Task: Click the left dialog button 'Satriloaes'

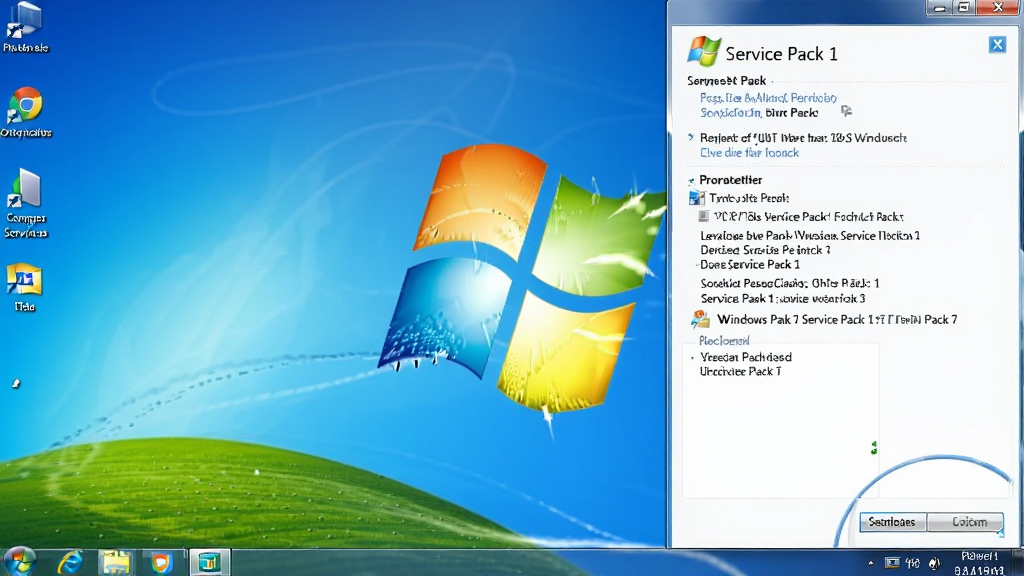Action: click(892, 522)
